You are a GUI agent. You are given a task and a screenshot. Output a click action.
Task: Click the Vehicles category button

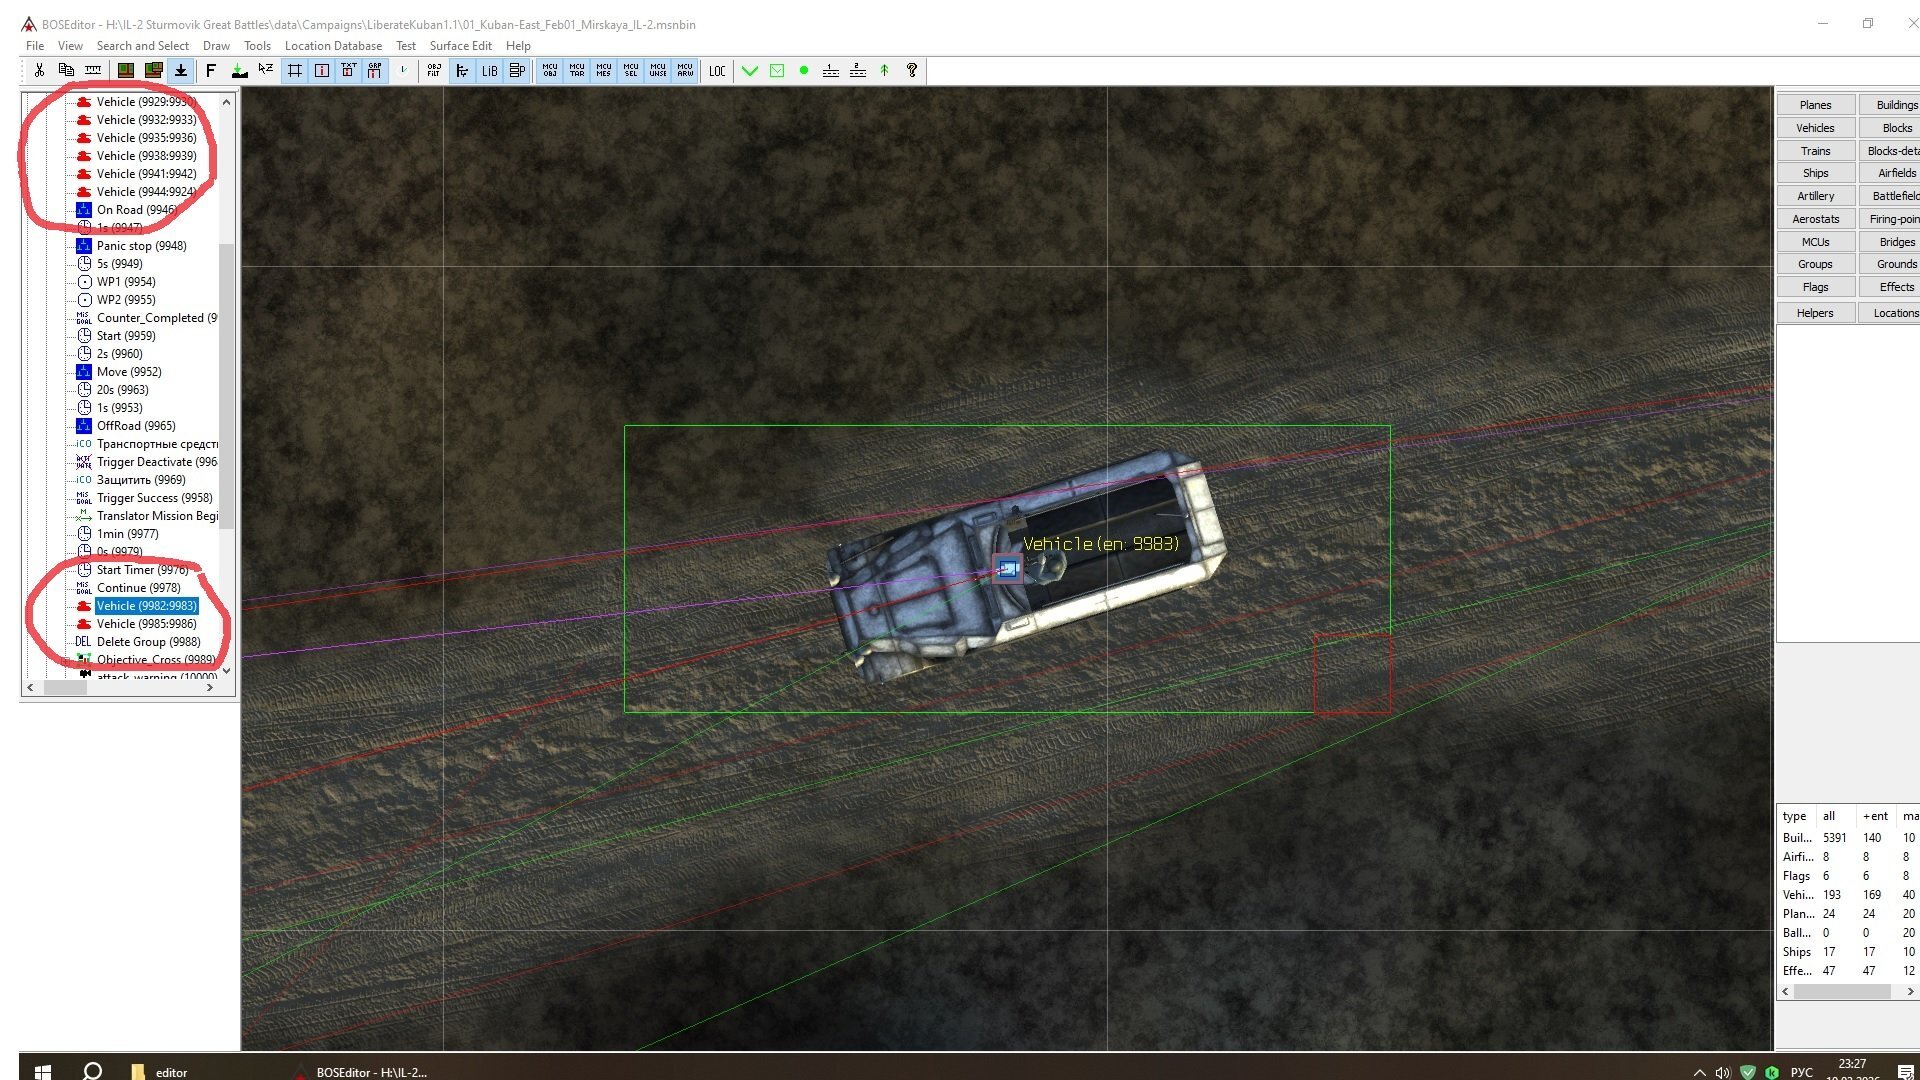tap(1815, 128)
